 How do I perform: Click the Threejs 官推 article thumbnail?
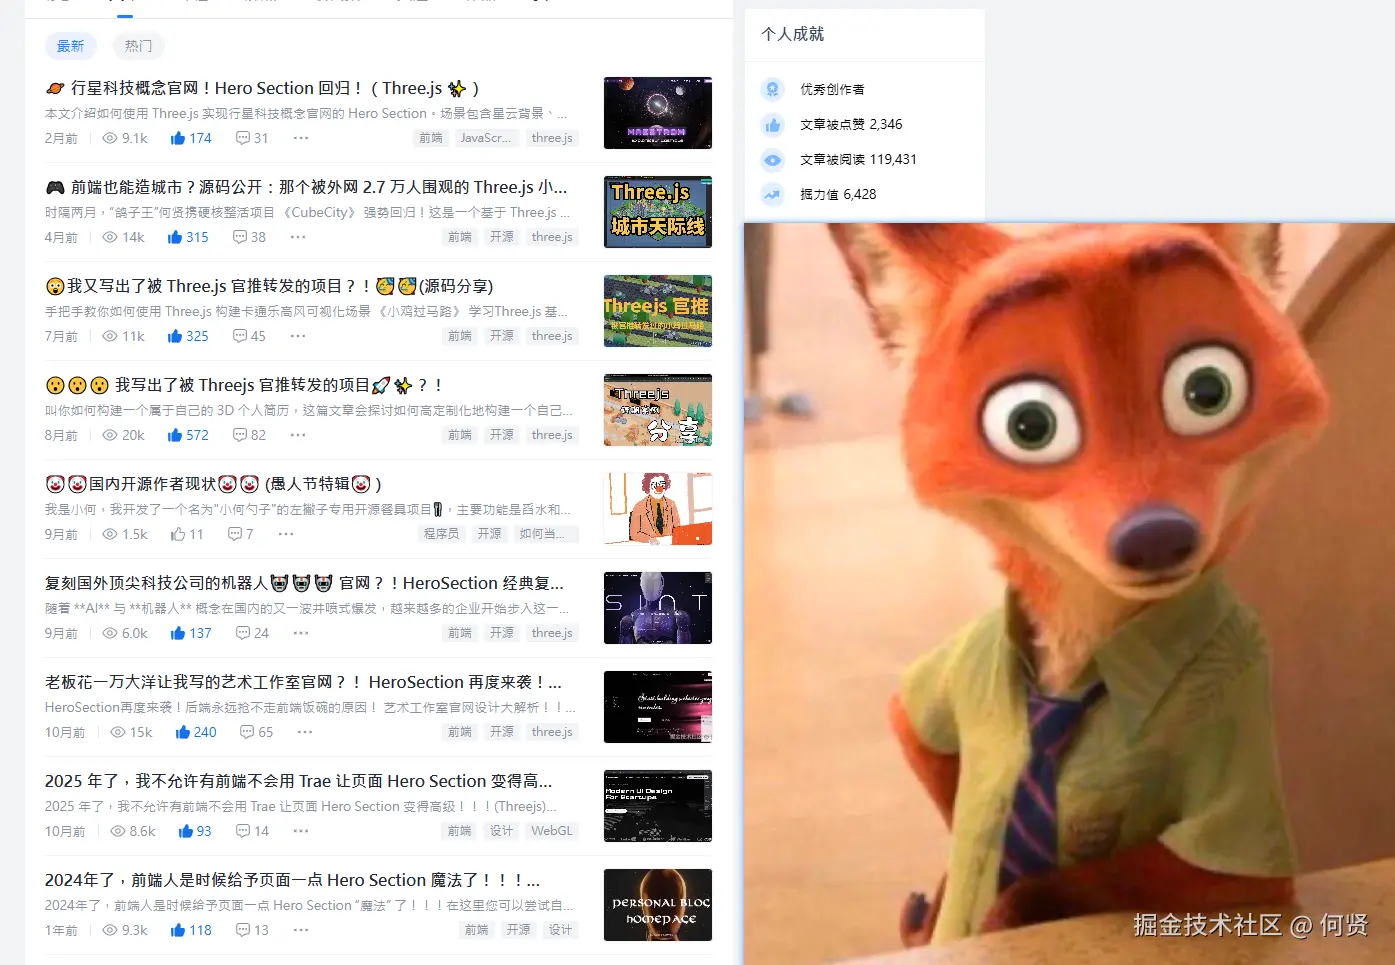[x=657, y=311]
